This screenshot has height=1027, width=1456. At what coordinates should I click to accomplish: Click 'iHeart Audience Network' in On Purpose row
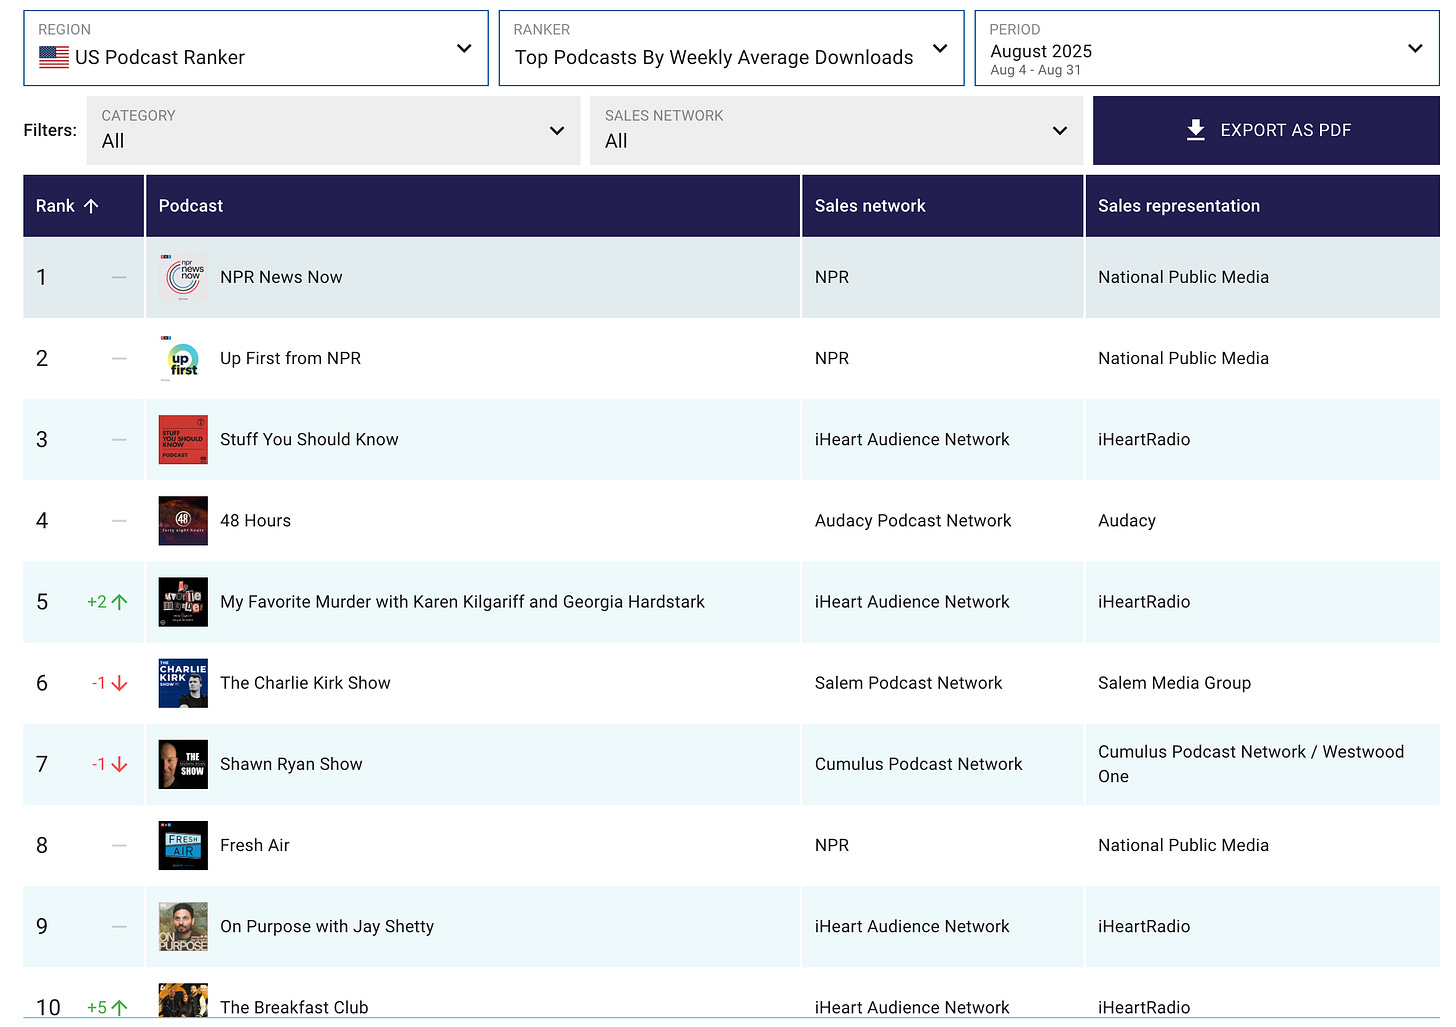coord(912,926)
